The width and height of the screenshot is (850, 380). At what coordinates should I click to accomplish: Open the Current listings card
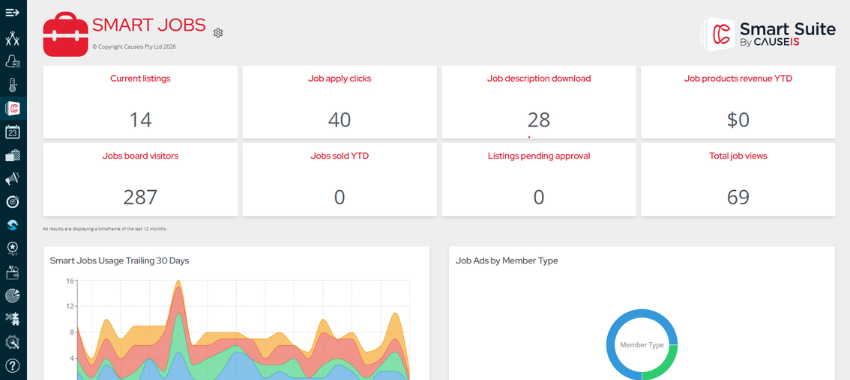[140, 102]
